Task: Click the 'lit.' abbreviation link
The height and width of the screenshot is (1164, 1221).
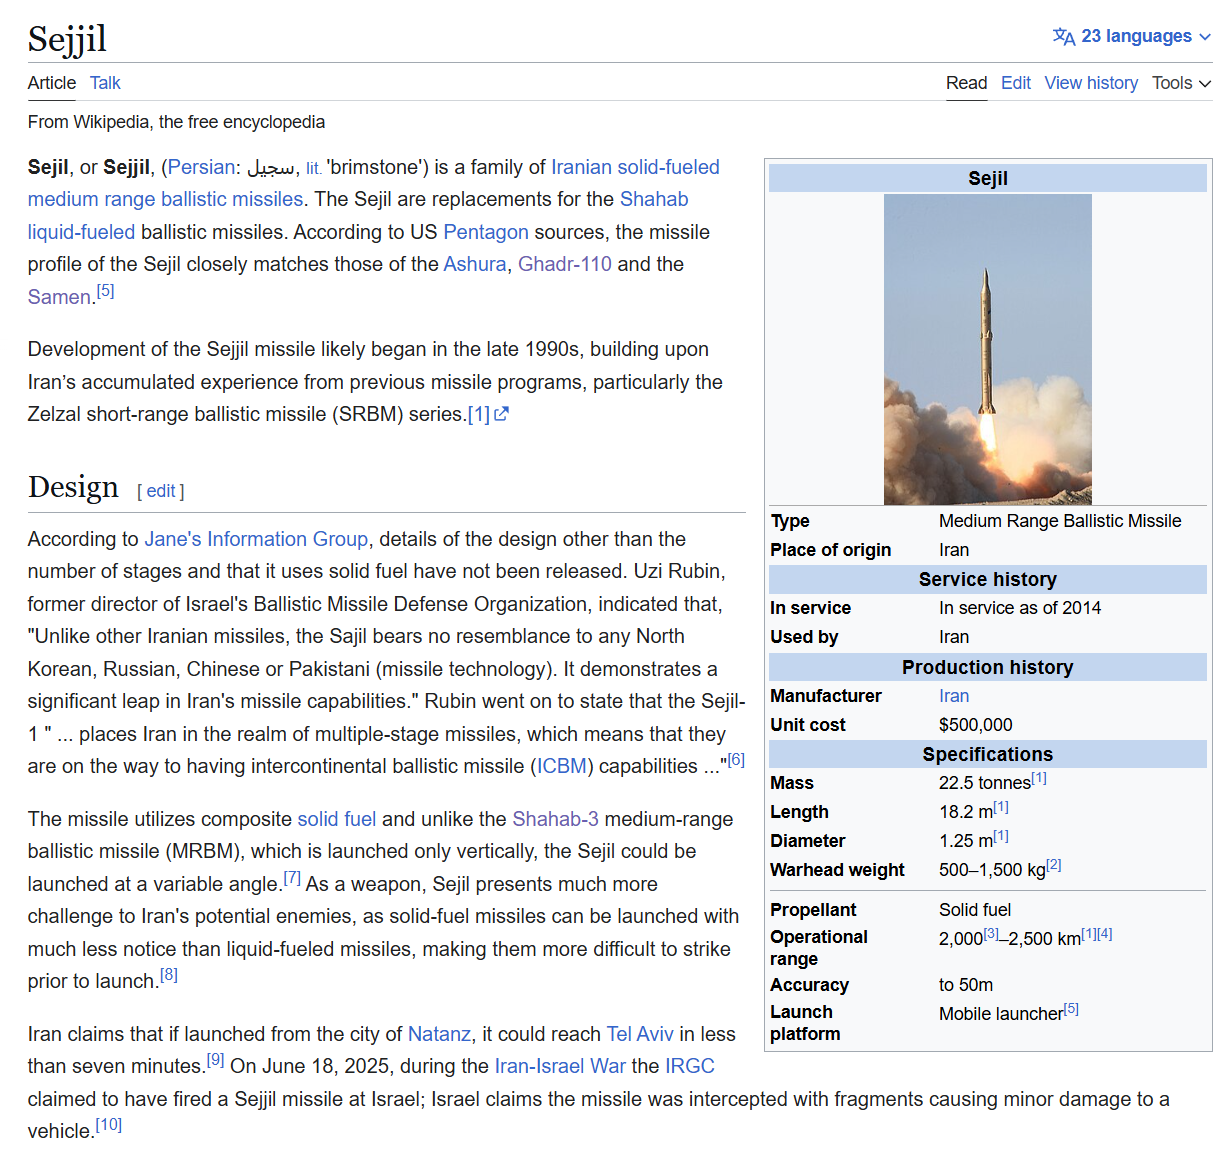Action: click(313, 168)
